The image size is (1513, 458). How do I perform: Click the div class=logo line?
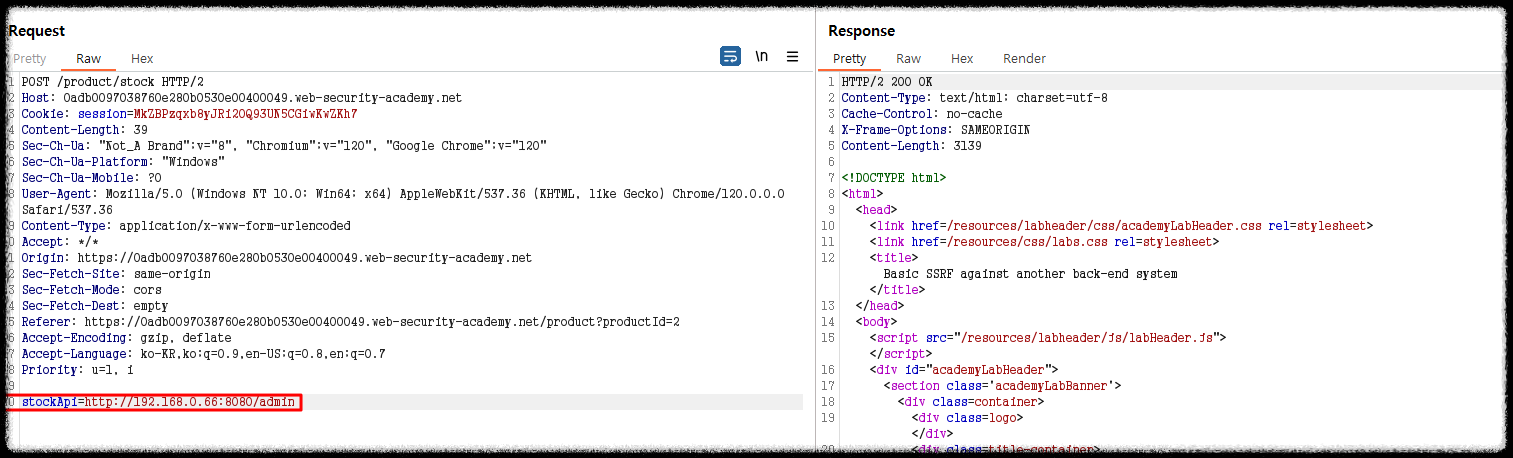[967, 418]
